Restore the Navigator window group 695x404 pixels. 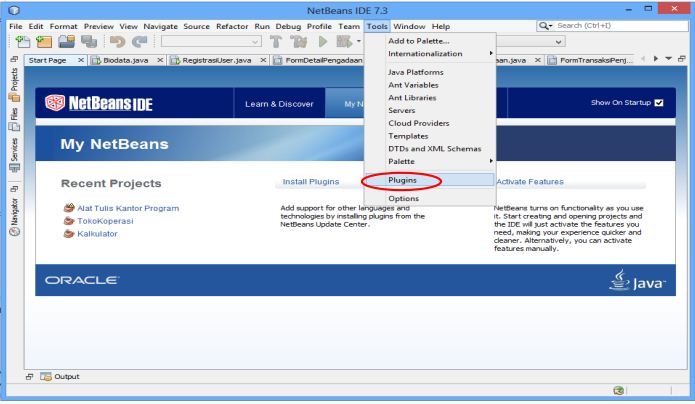pos(14,189)
